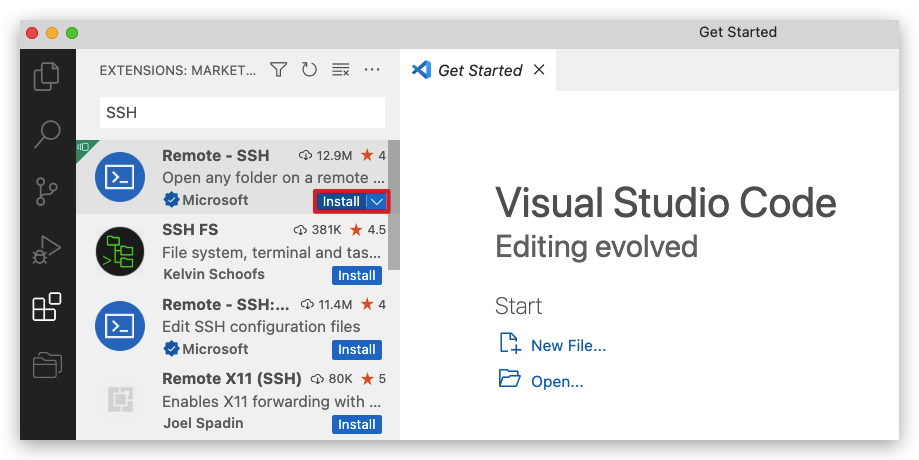Refresh the extensions list
This screenshot has height=460, width=919.
[x=309, y=70]
